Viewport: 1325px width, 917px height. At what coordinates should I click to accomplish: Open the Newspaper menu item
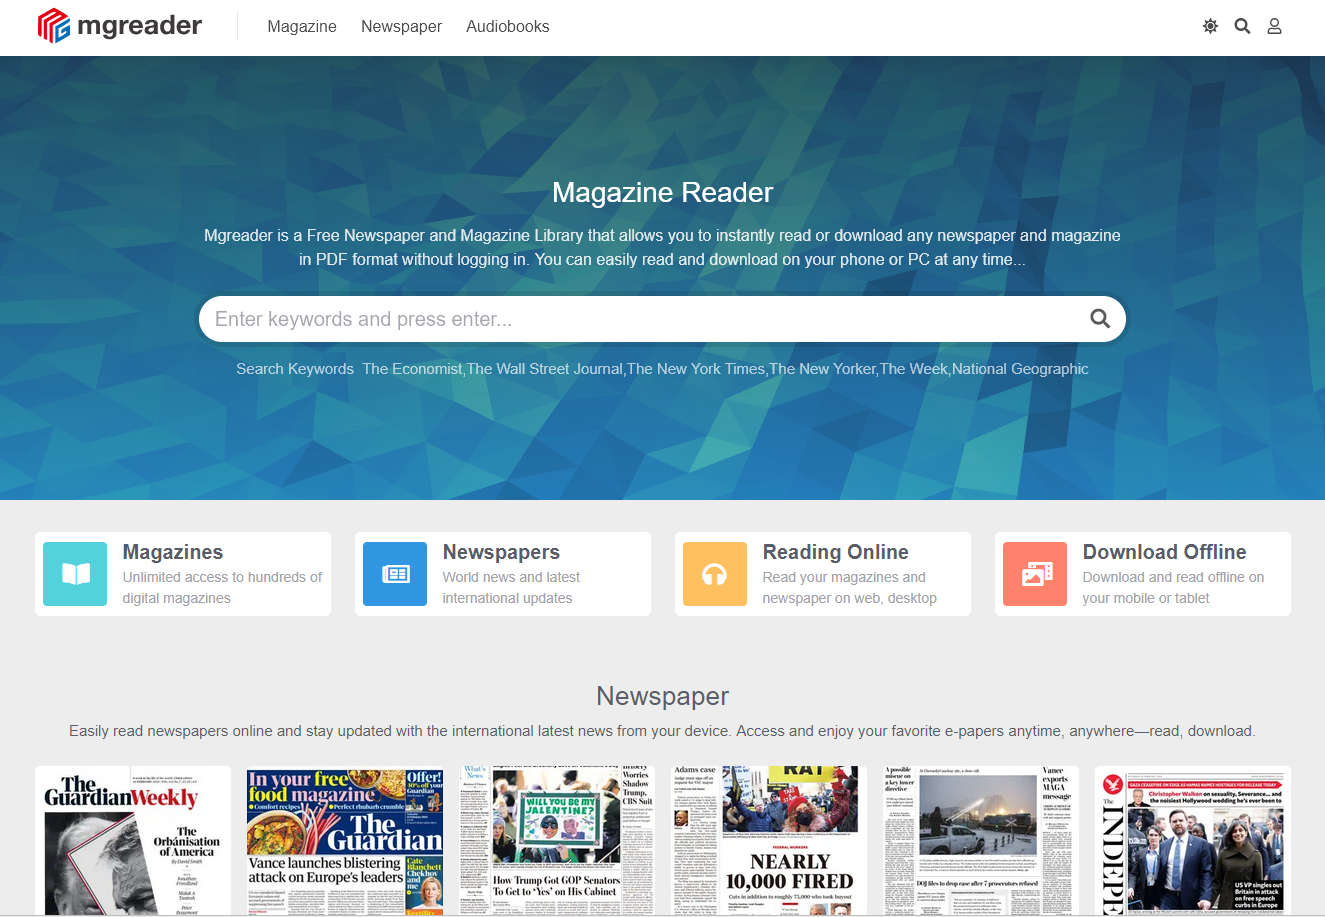tap(401, 27)
